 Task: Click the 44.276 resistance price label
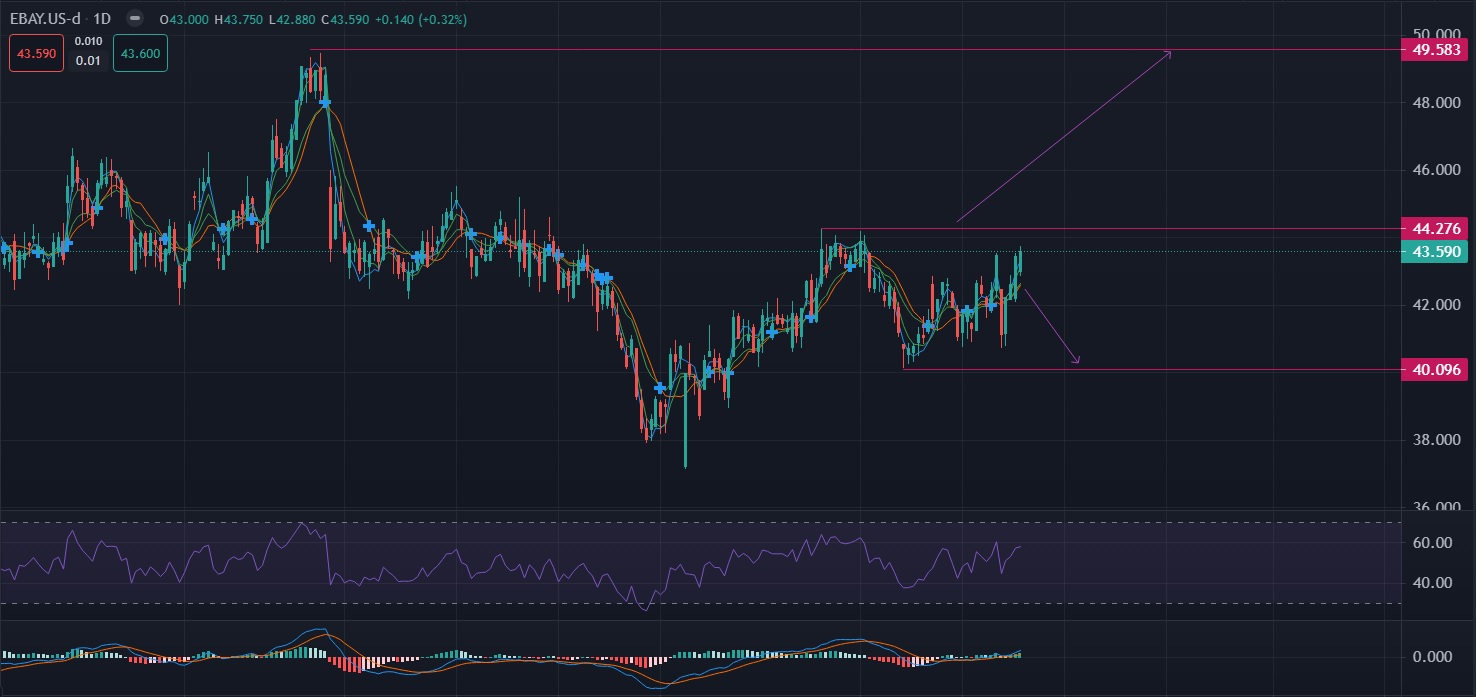point(1437,229)
